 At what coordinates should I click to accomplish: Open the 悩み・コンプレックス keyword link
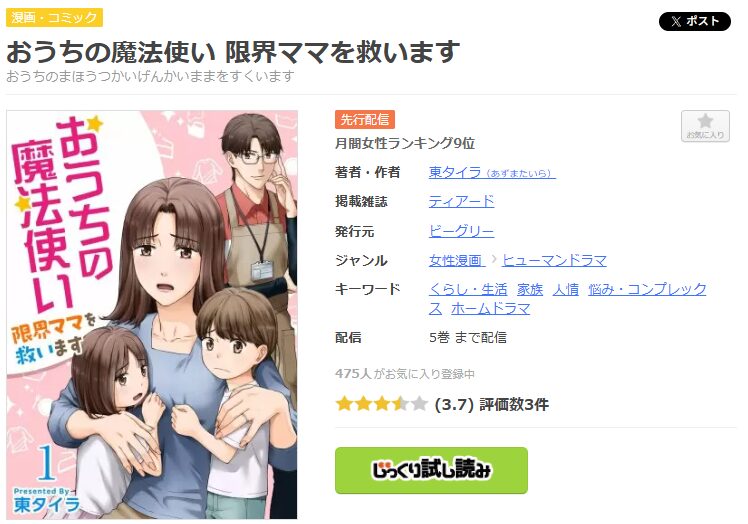[x=647, y=289]
